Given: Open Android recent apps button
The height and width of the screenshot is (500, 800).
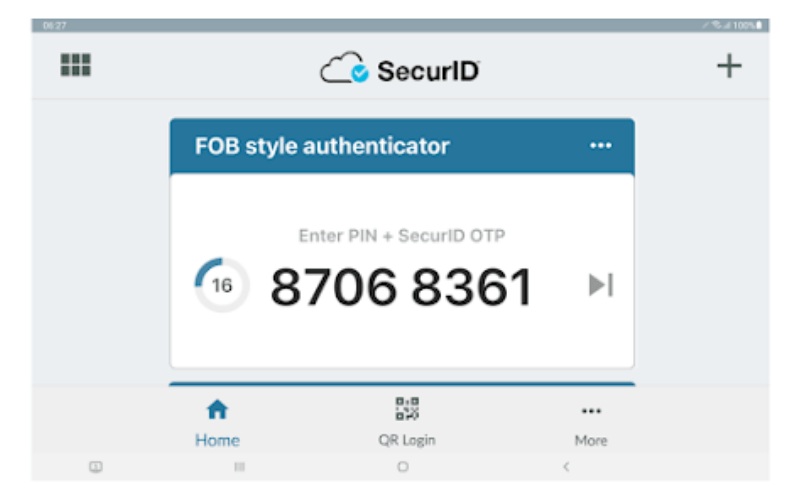Looking at the screenshot, I should (239, 466).
